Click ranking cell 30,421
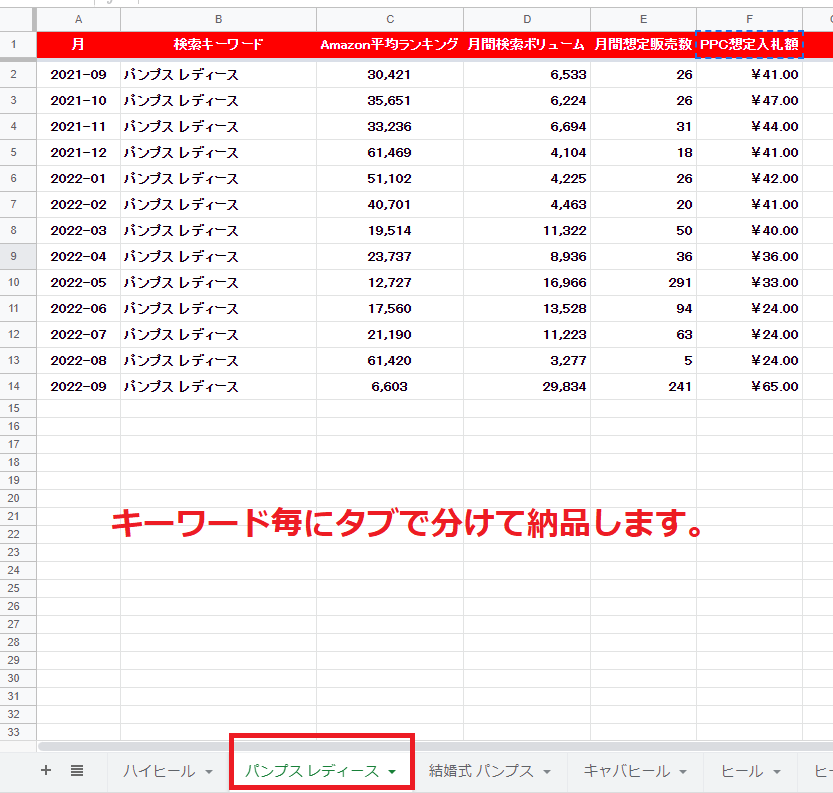Image resolution: width=833 pixels, height=793 pixels. point(390,75)
